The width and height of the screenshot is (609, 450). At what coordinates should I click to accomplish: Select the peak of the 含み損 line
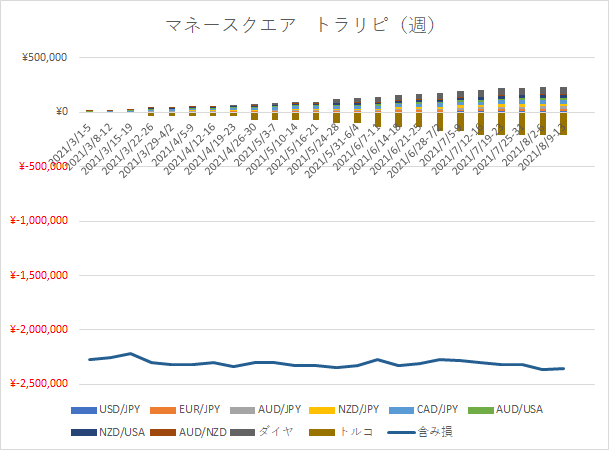pos(130,353)
